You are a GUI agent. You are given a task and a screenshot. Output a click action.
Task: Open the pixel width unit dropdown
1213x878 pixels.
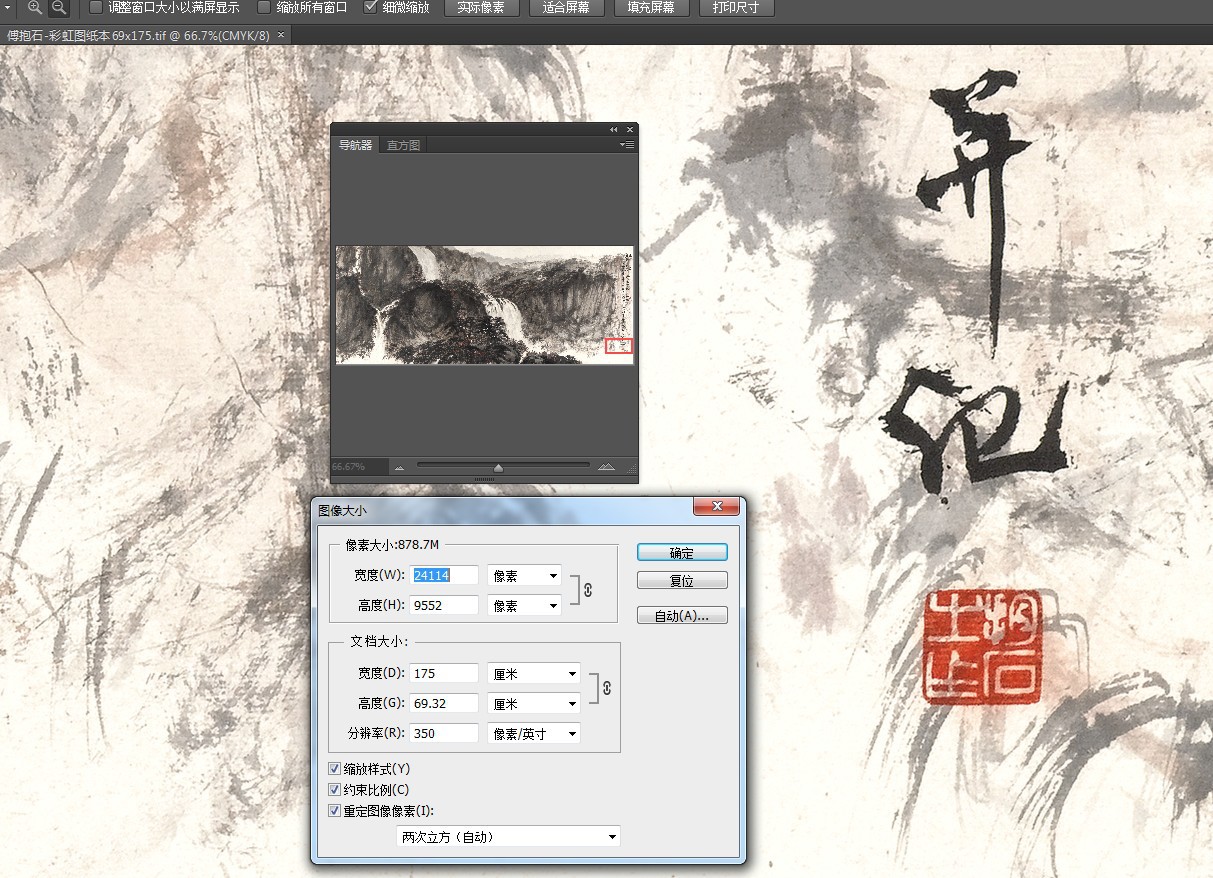click(x=524, y=575)
